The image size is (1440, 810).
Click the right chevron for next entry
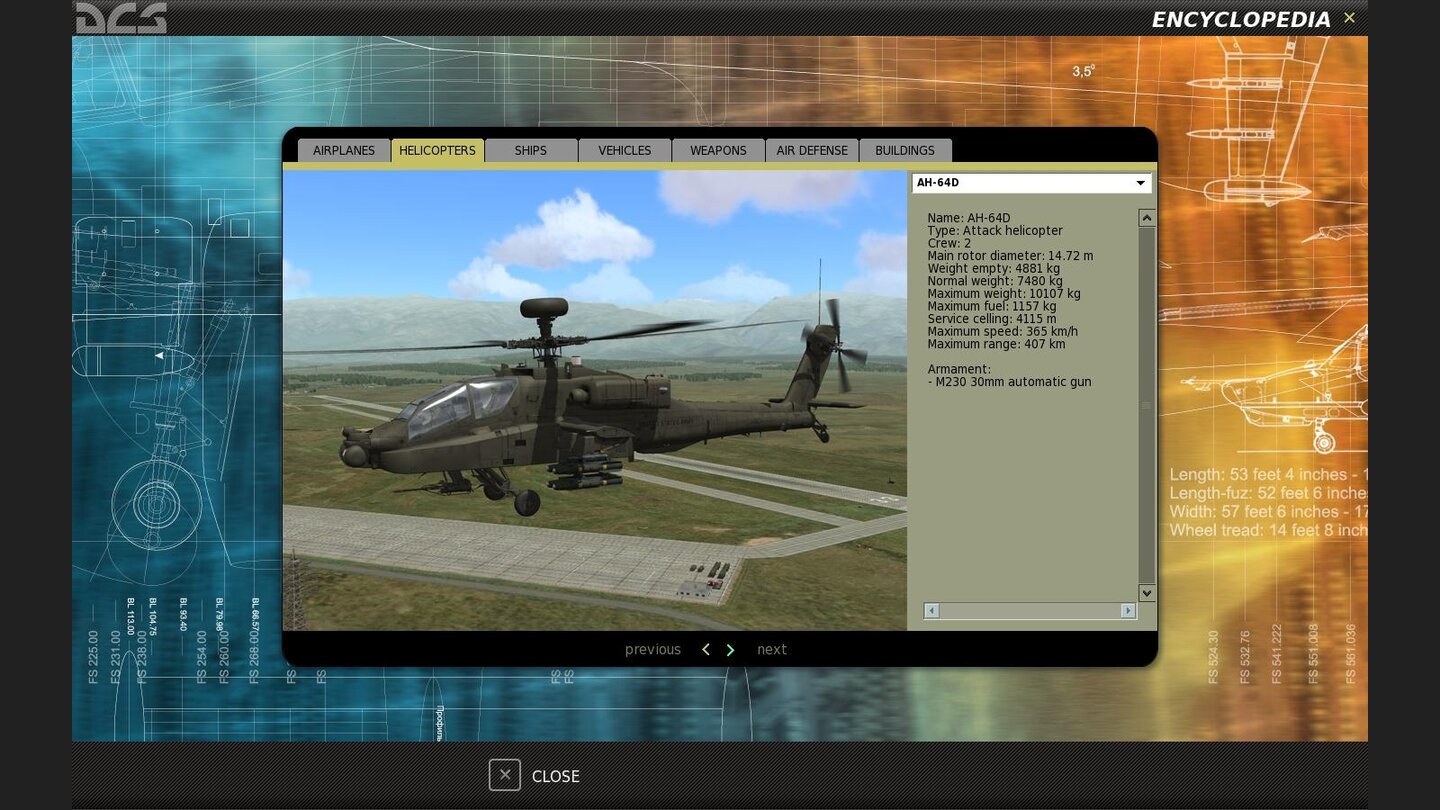click(730, 650)
